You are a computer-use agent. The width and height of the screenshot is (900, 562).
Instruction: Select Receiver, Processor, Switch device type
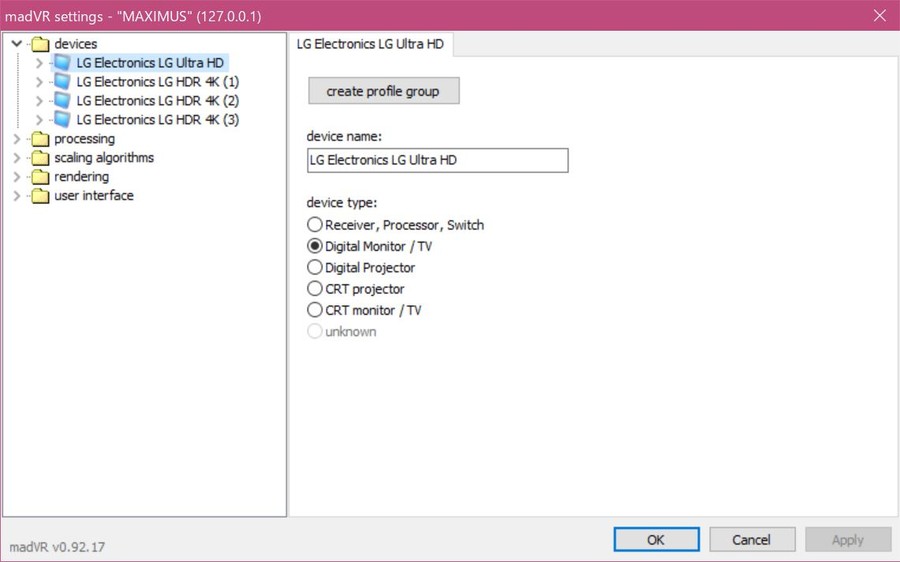pos(315,225)
